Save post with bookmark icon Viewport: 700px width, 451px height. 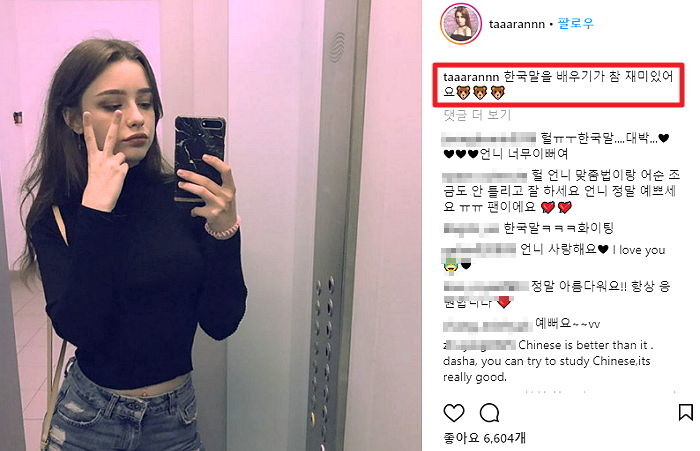pos(685,412)
